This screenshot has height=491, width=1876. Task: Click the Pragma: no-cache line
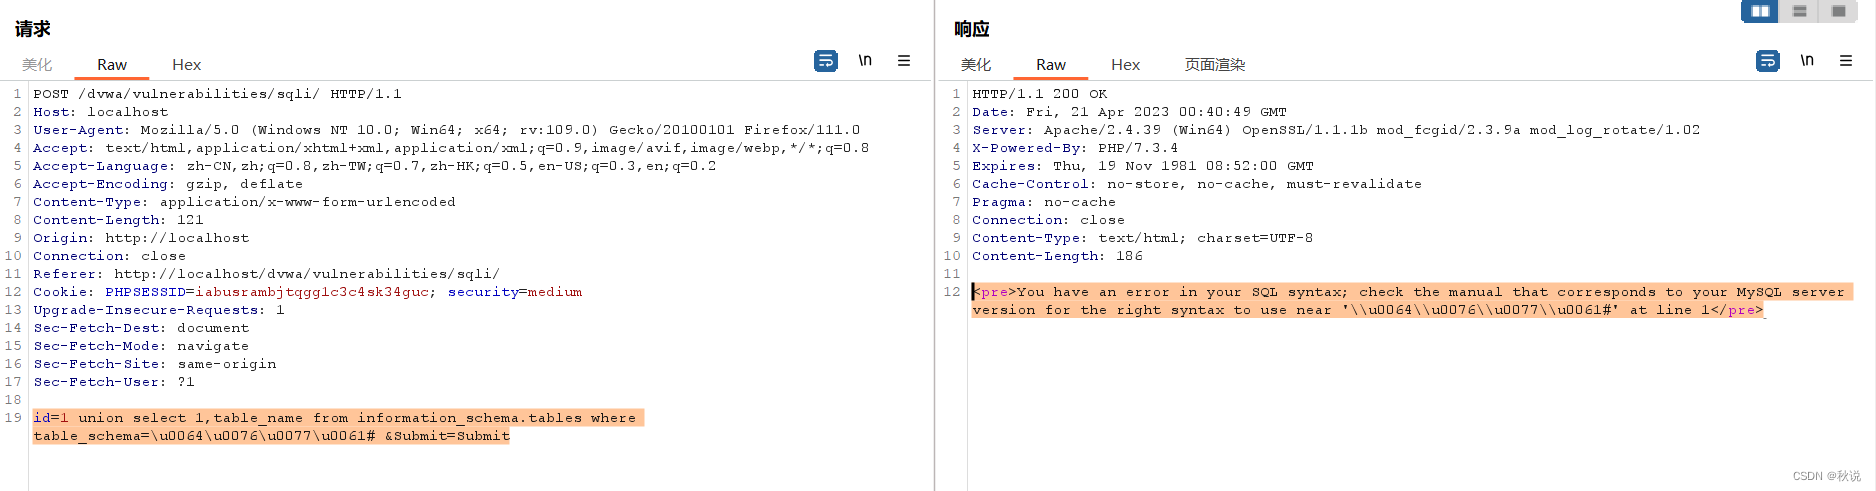click(x=1044, y=202)
